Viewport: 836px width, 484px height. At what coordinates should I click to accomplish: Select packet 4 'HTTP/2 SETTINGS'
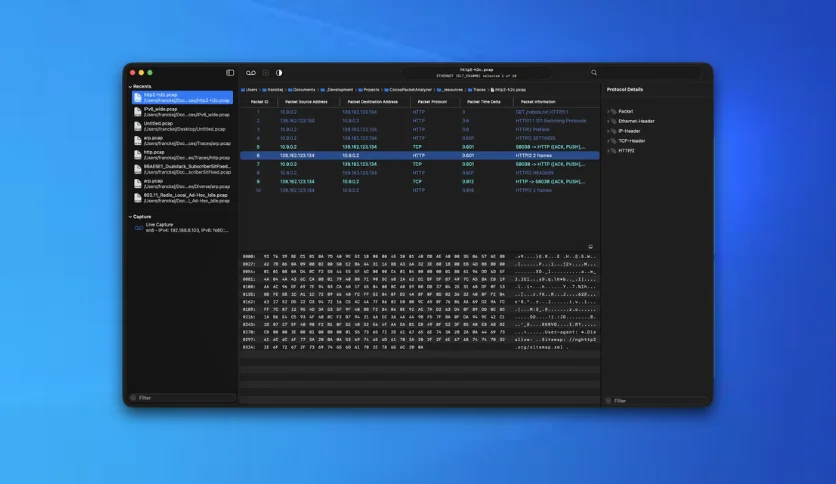pos(420,138)
